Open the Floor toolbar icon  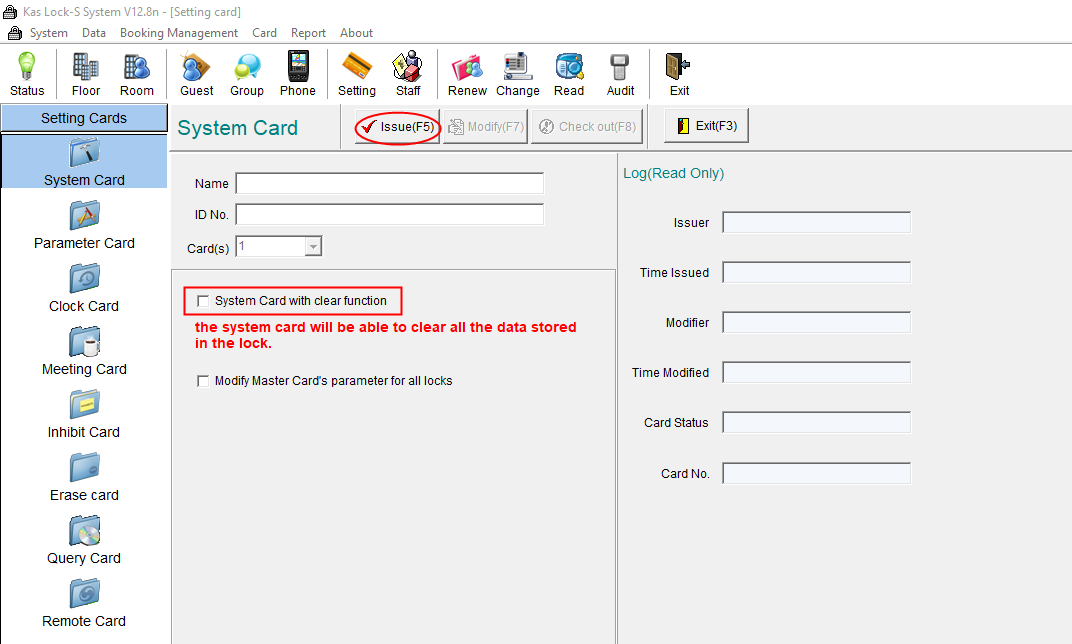85,74
